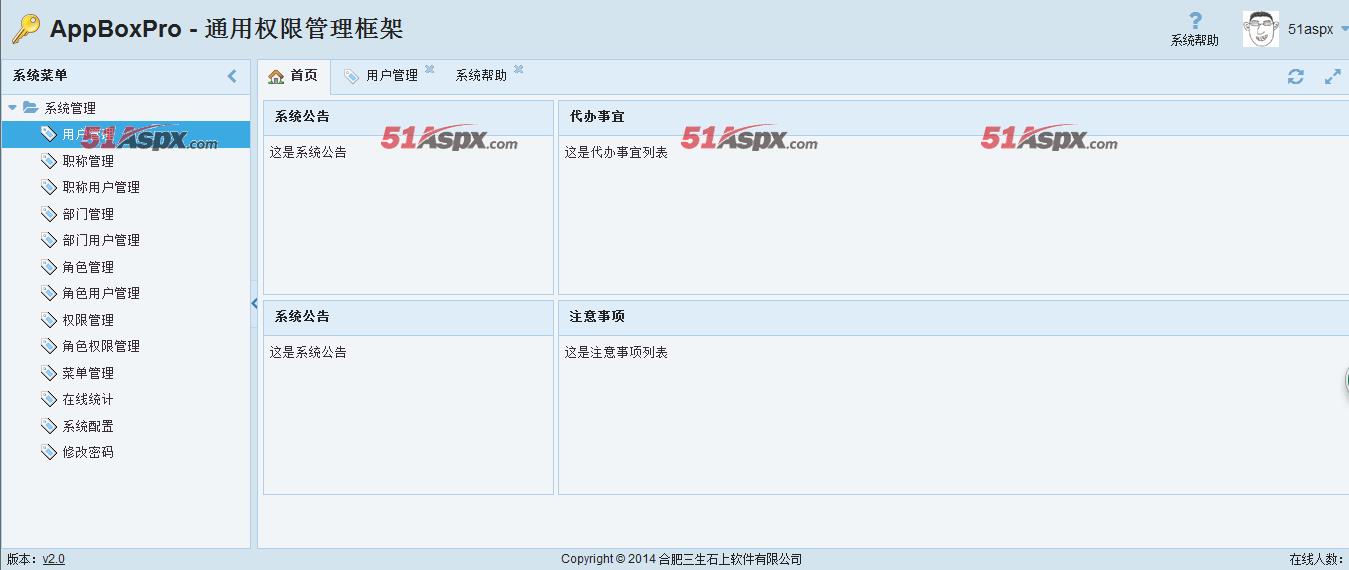
Task: Click the key logo icon beside AppBoxPro
Action: coord(26,29)
